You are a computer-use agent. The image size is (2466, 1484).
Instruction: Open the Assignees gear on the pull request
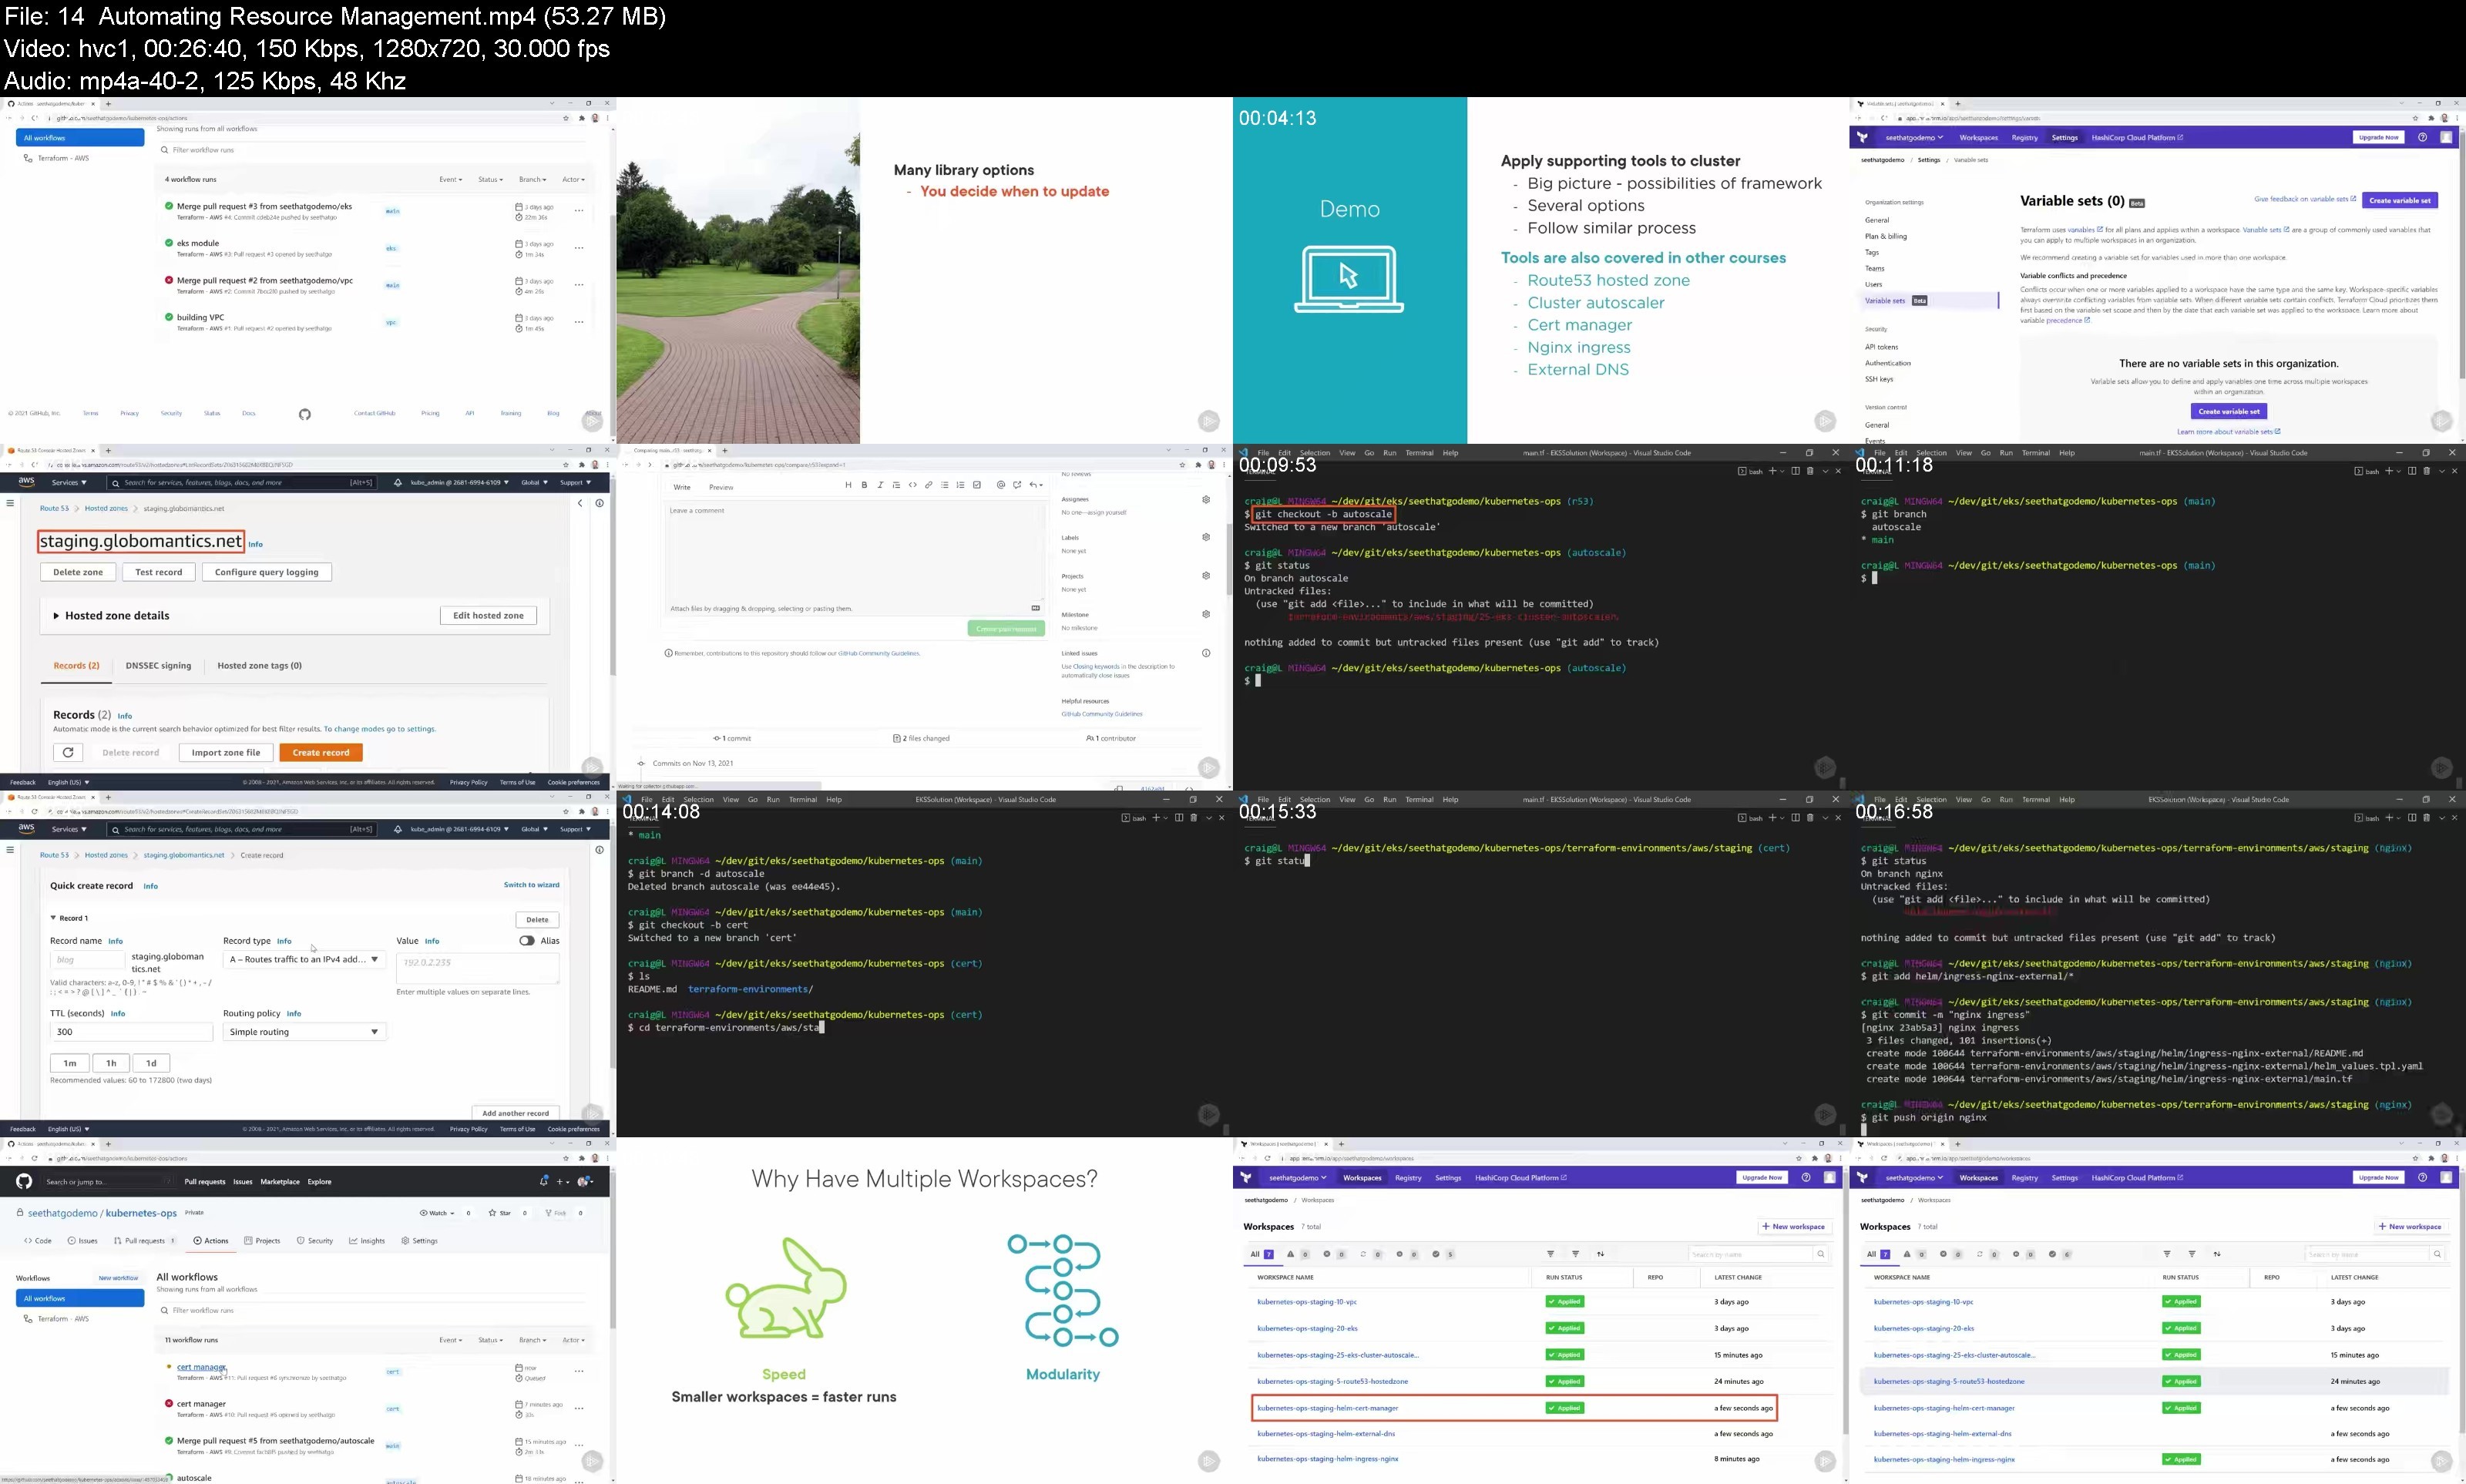coord(1206,499)
